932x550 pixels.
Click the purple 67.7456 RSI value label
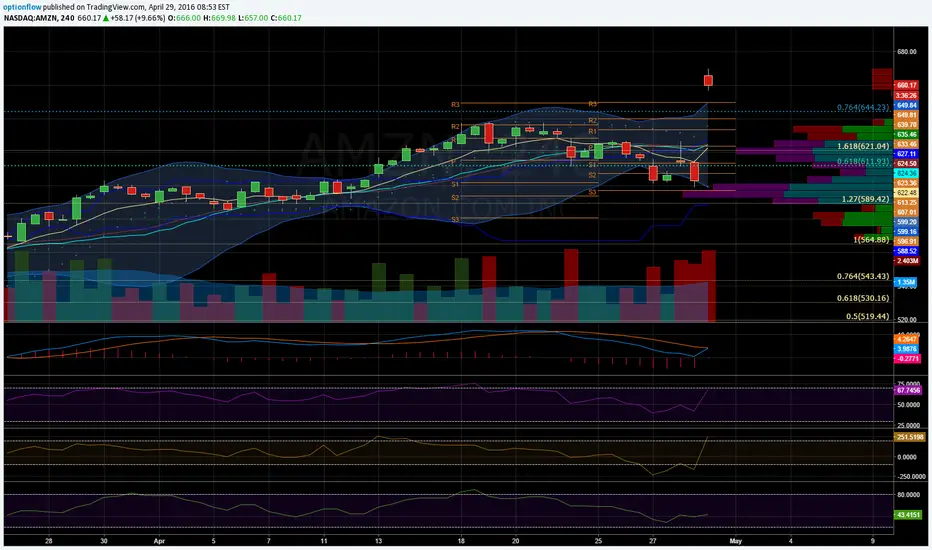[x=908, y=391]
